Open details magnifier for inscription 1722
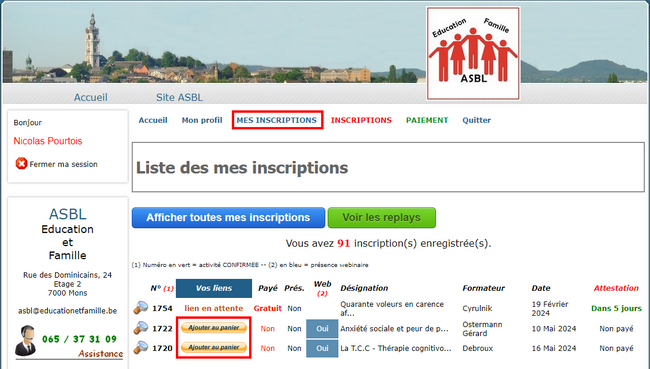The image size is (650, 369). tap(141, 328)
